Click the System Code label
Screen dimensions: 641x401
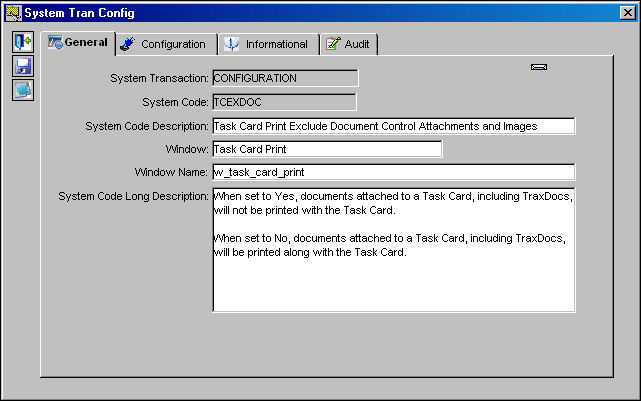(x=175, y=102)
